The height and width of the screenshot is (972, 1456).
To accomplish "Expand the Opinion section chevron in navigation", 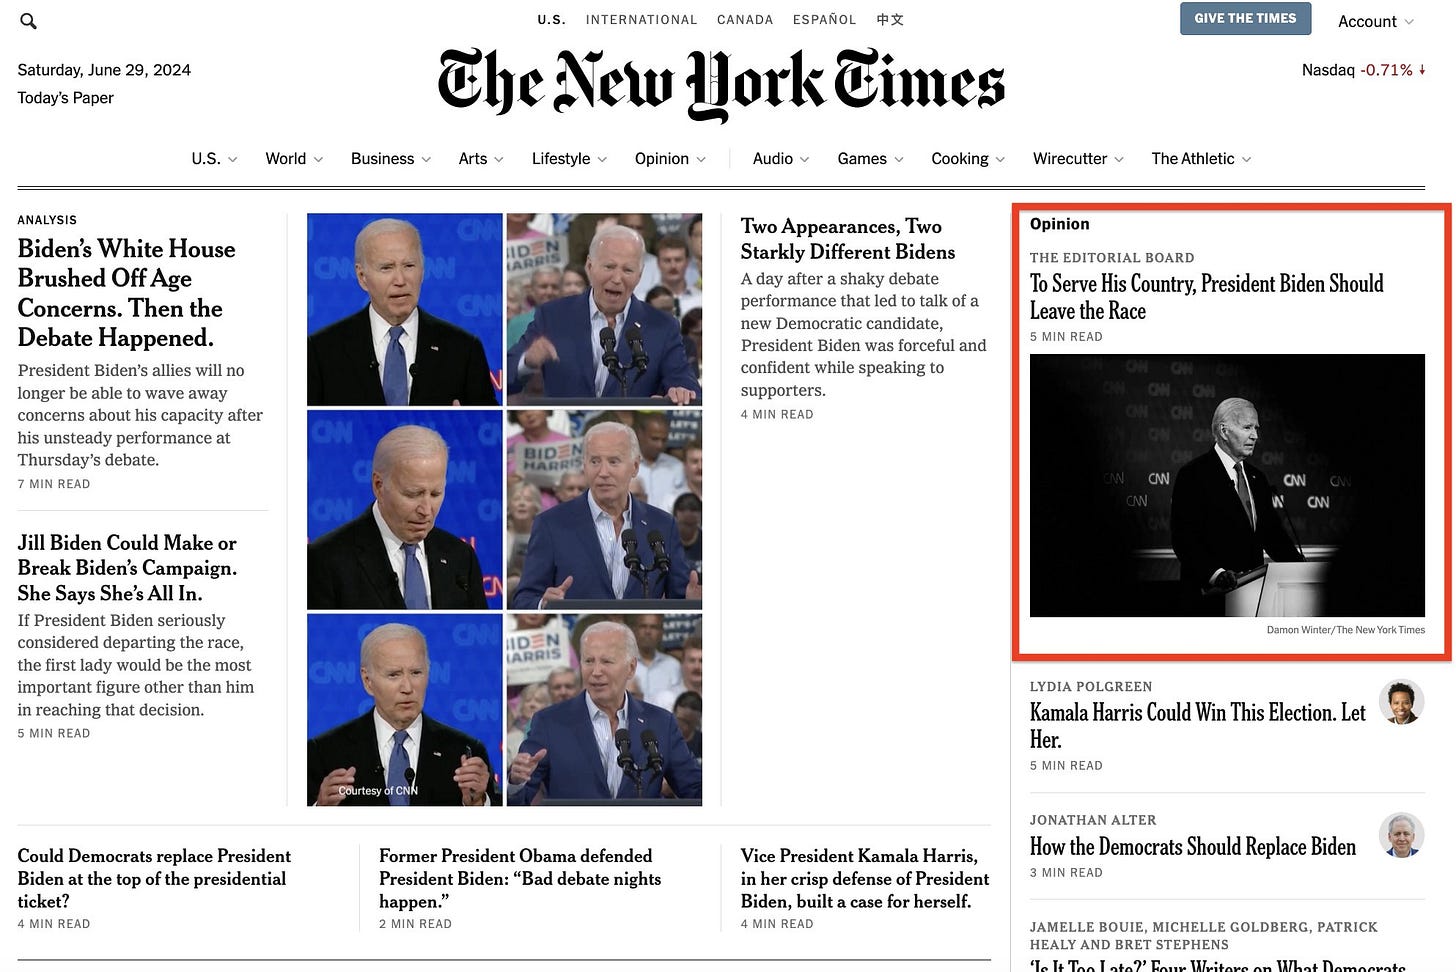I will click(x=701, y=160).
